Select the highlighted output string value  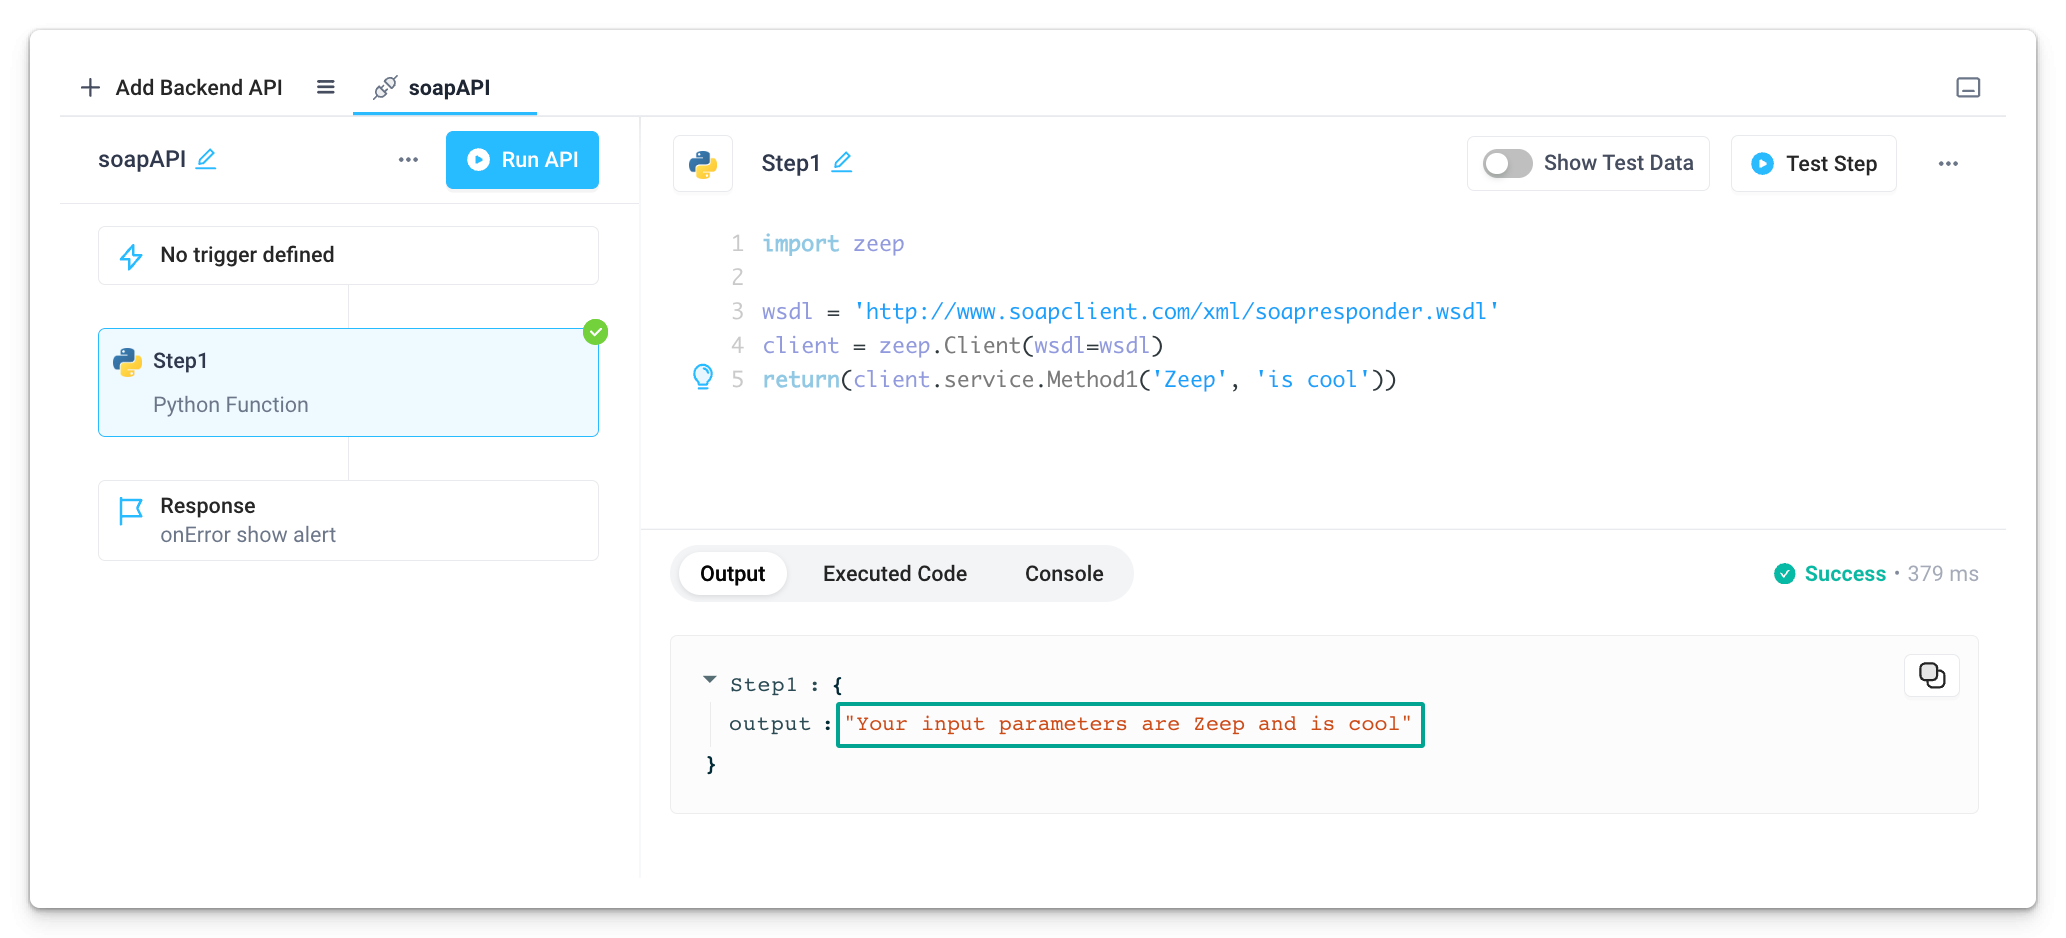(1129, 724)
